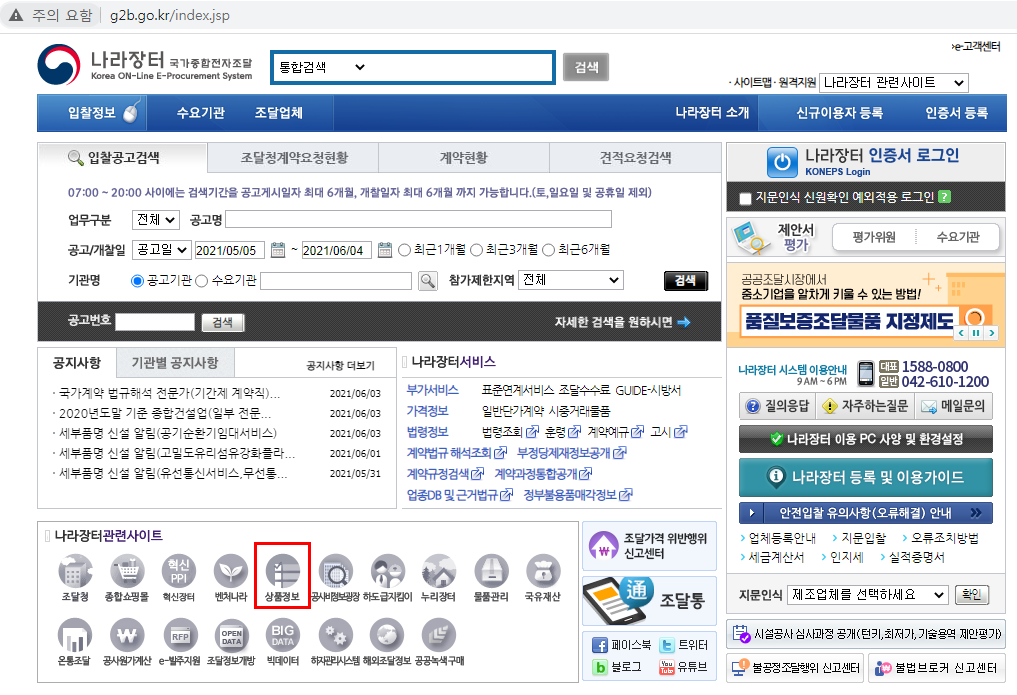Click the 검색 button beside 통합검색
The image size is (1017, 695).
click(586, 67)
